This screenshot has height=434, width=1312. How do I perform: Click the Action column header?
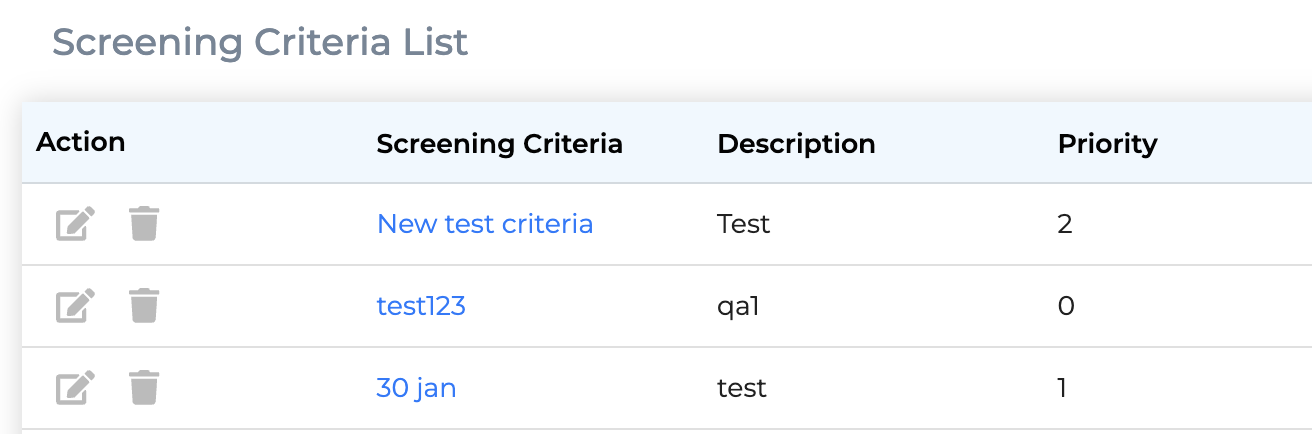click(x=81, y=142)
